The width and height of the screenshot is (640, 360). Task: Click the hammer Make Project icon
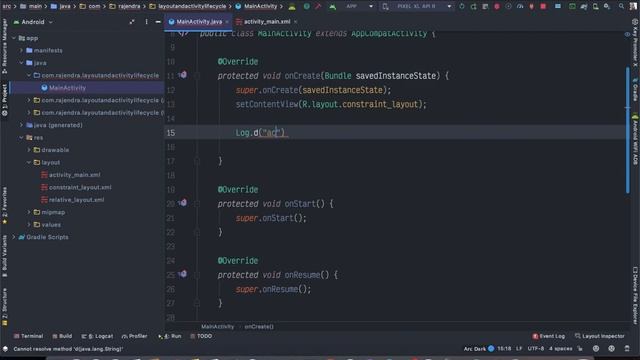318,6
